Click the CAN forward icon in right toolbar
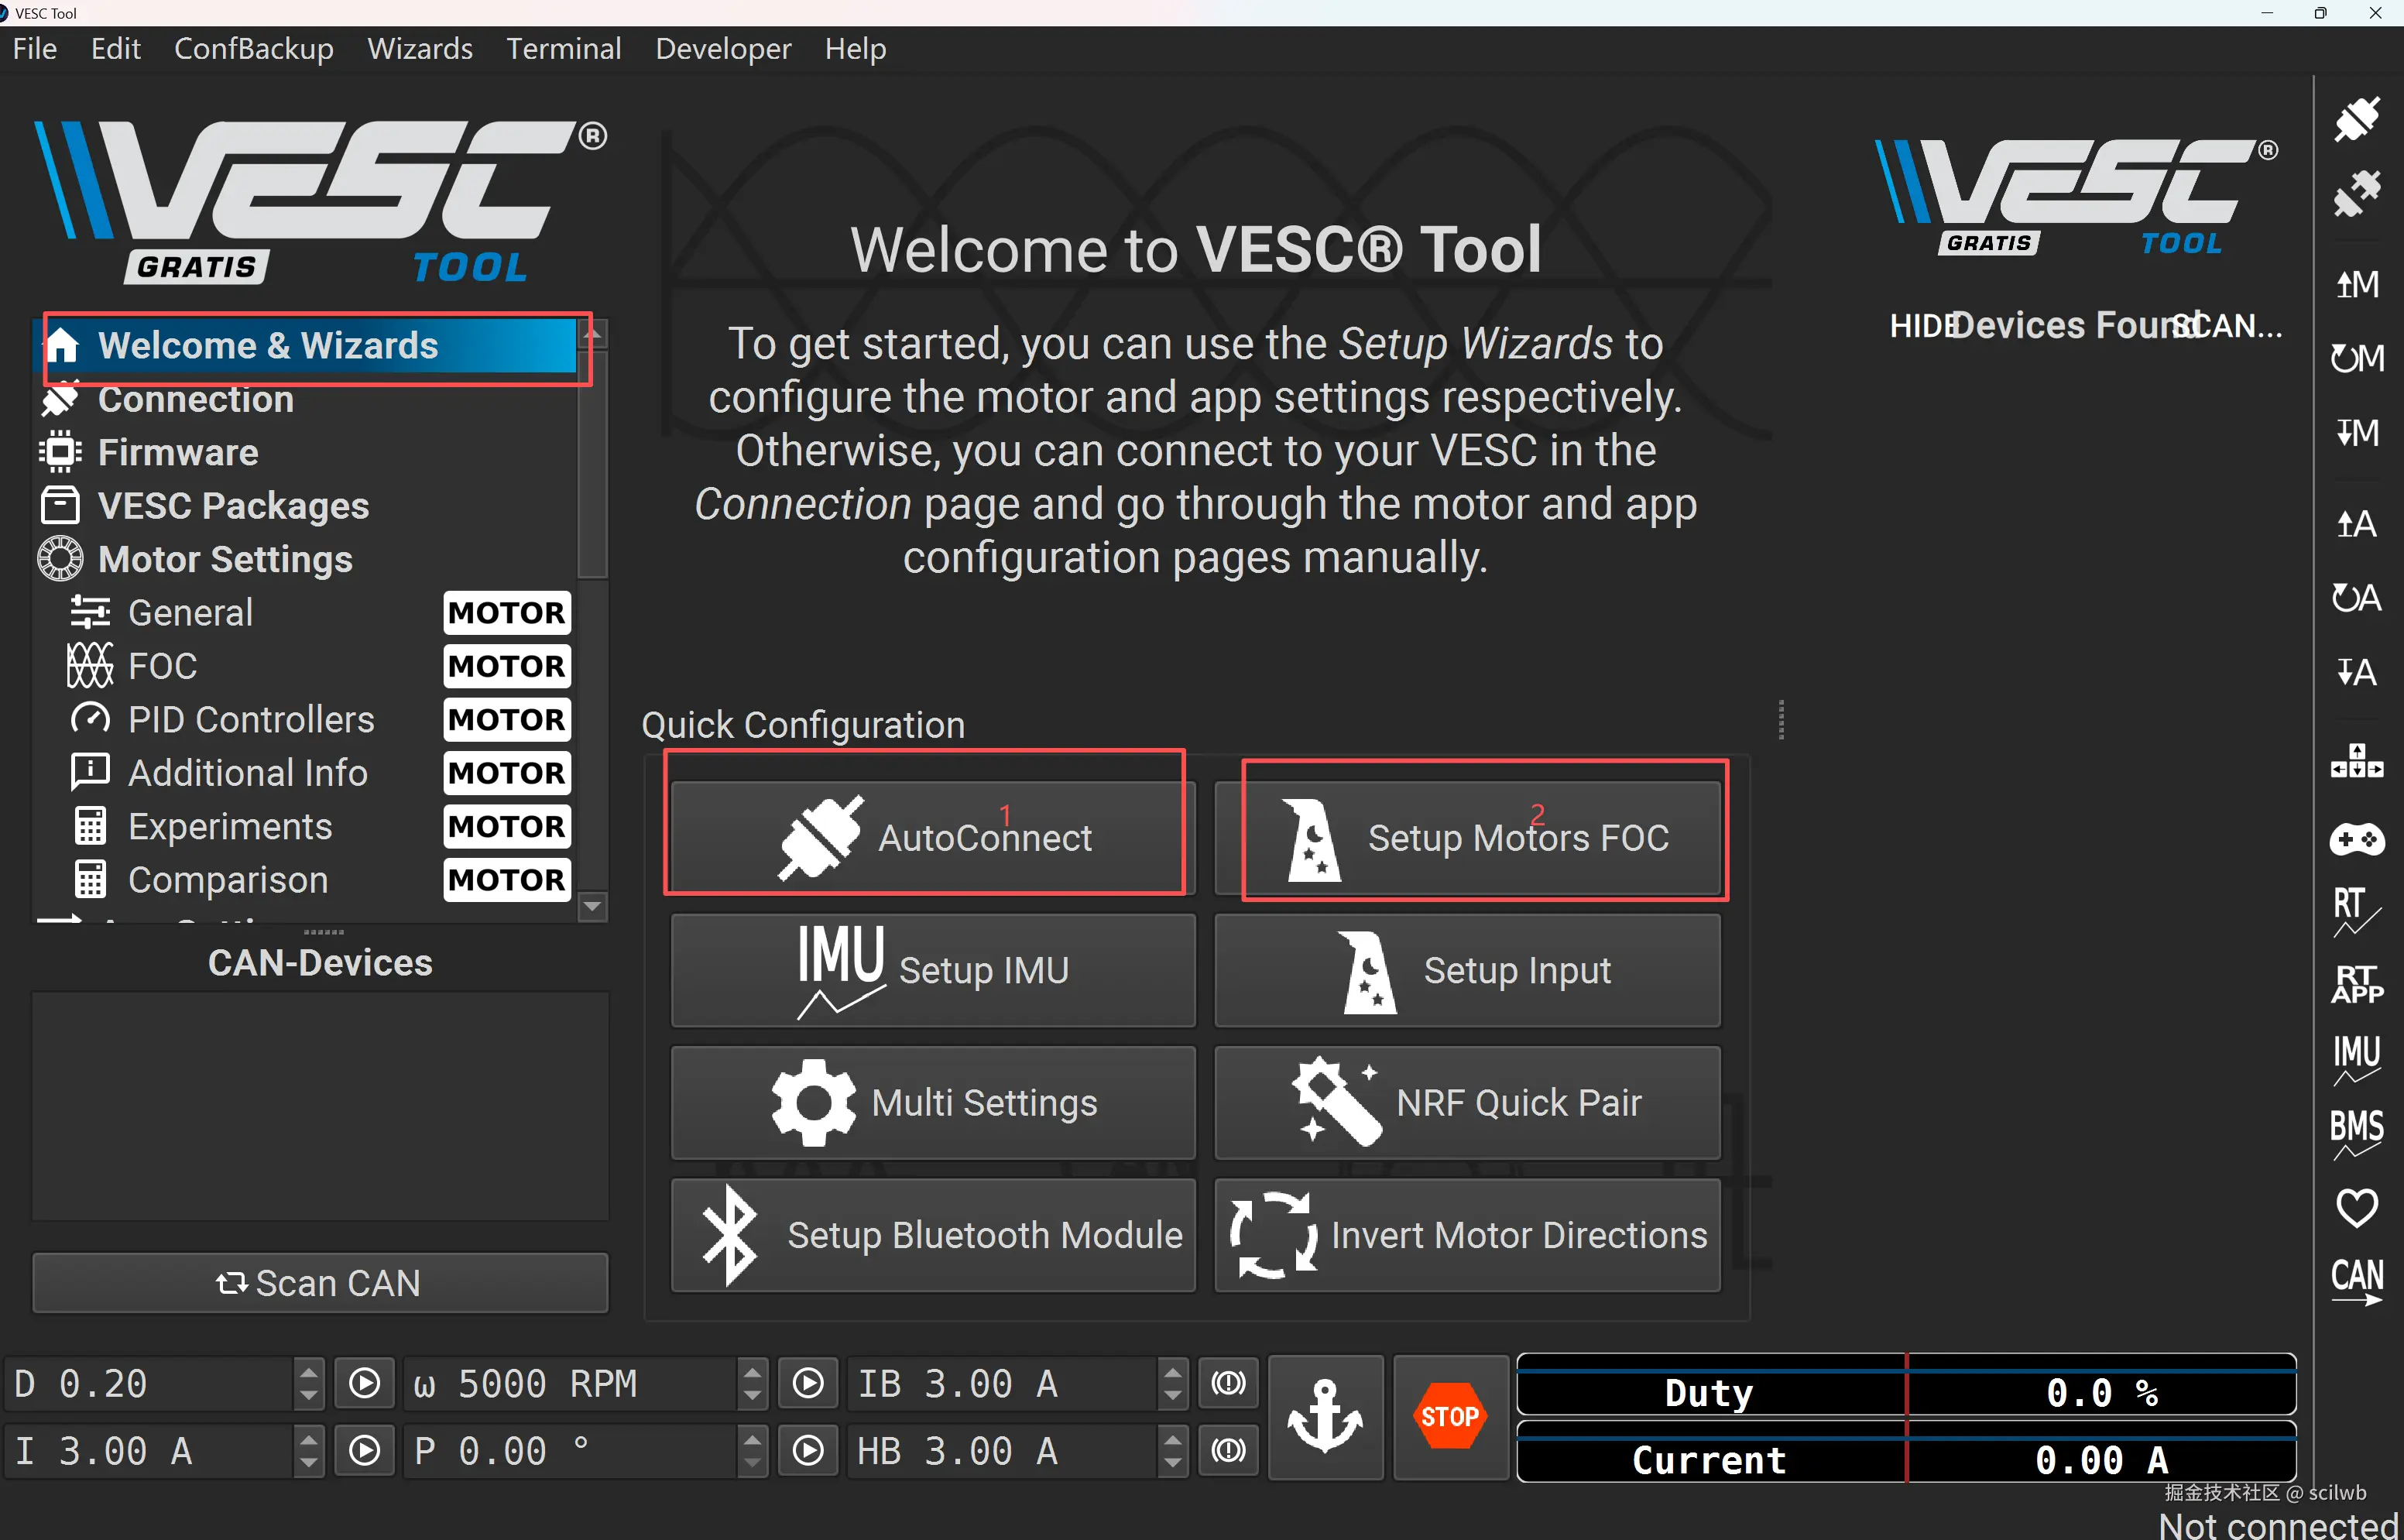Screen dimensions: 2404x1540 (2357, 1281)
